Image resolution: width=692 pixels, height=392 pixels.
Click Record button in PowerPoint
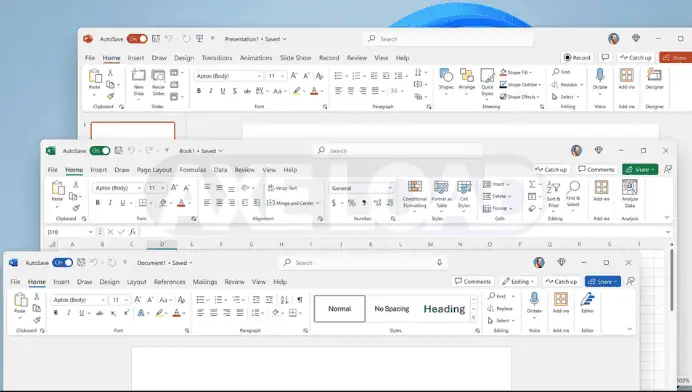click(x=577, y=58)
